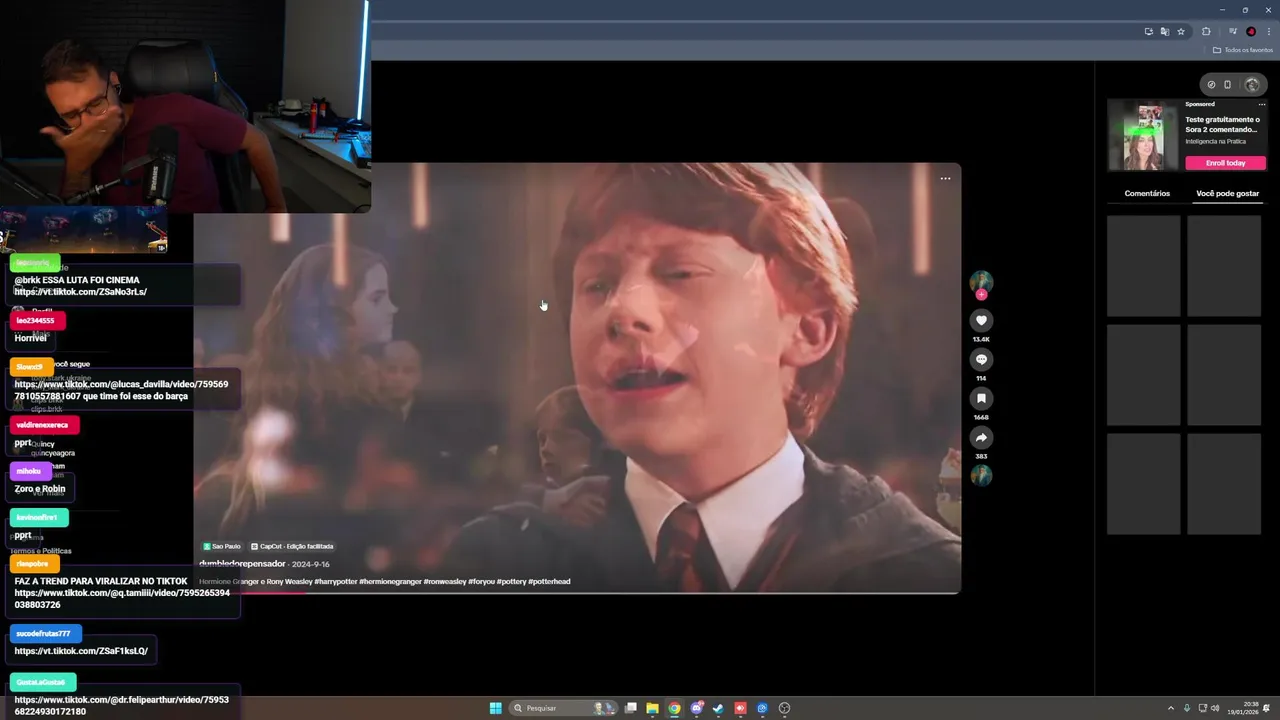Screen dimensions: 1280x720
Task: Open Chrome profile avatar
Action: [x=1251, y=32]
